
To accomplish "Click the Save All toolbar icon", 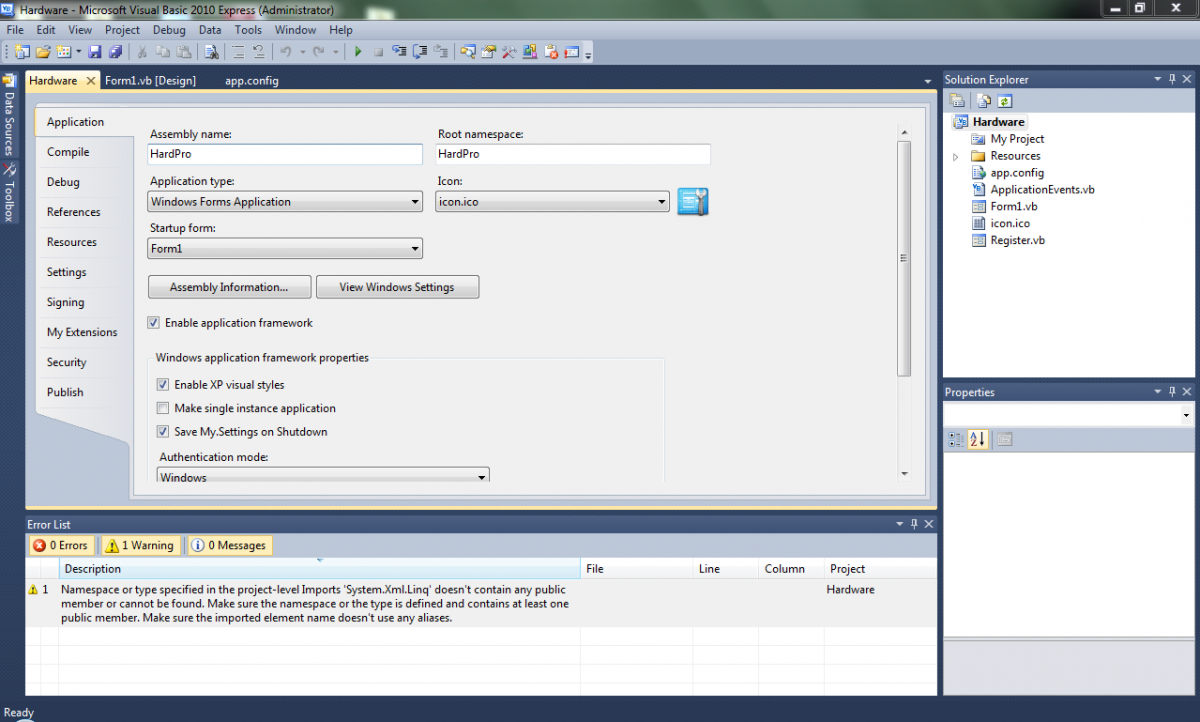I will [x=115, y=51].
